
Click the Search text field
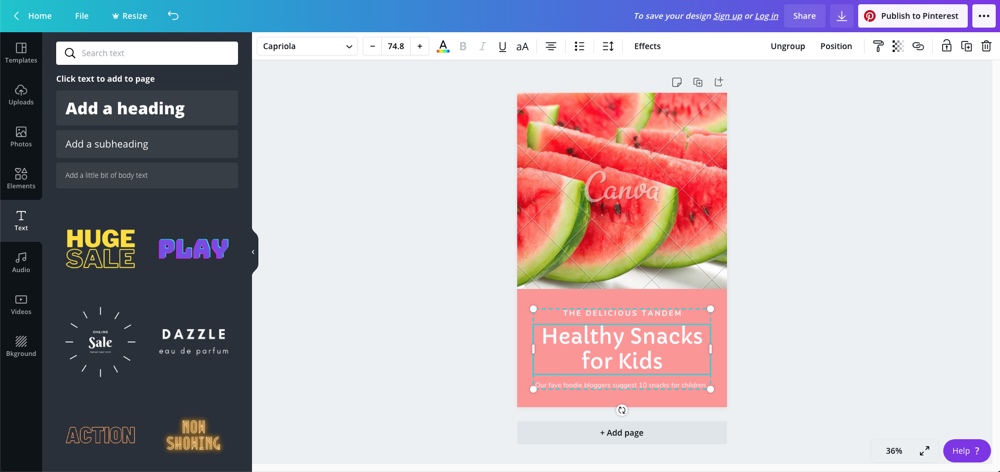(147, 53)
